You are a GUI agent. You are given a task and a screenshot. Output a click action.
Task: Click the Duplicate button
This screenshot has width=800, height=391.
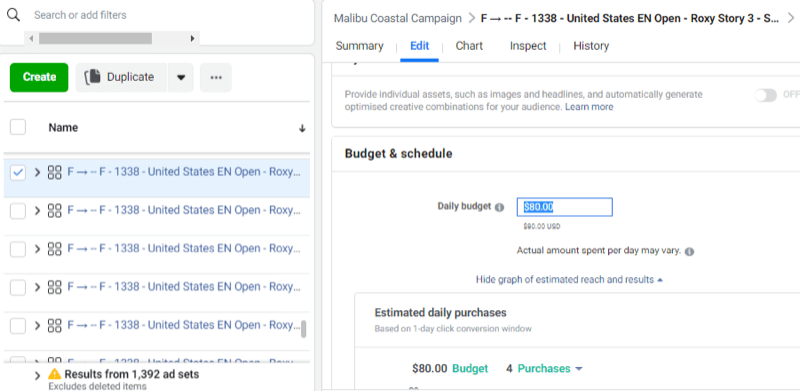point(121,77)
